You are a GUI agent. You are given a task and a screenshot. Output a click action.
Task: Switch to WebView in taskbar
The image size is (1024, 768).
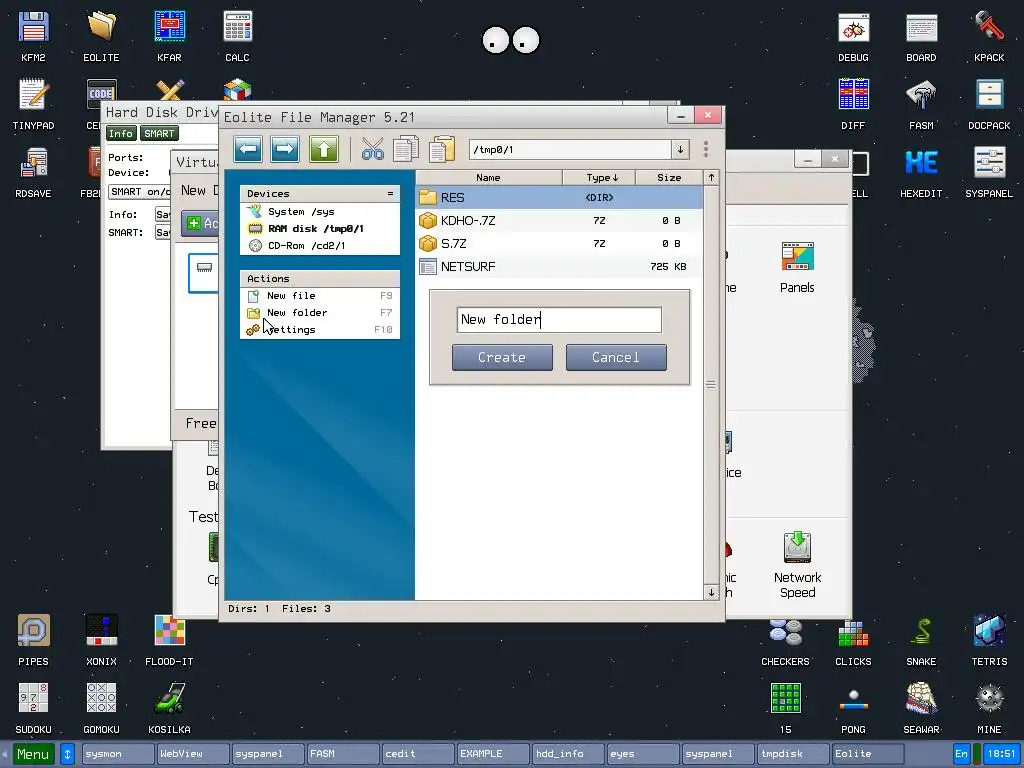coord(193,754)
